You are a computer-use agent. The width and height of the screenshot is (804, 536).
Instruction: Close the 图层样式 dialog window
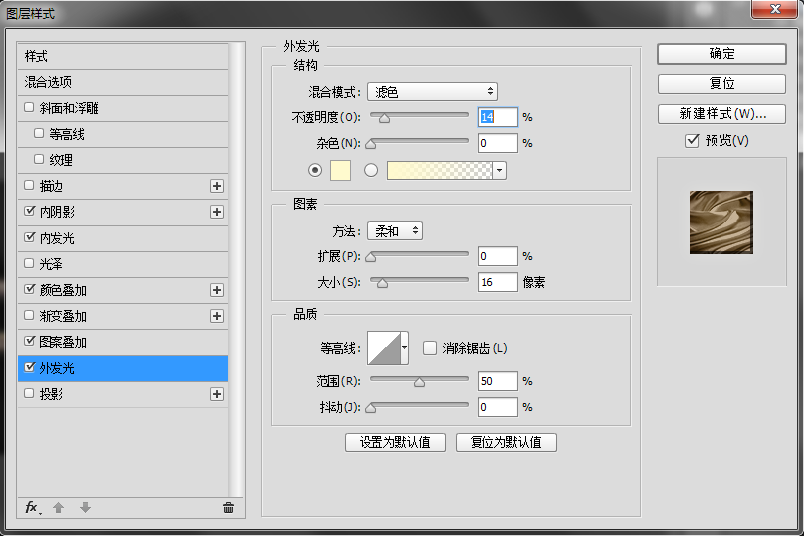(775, 9)
